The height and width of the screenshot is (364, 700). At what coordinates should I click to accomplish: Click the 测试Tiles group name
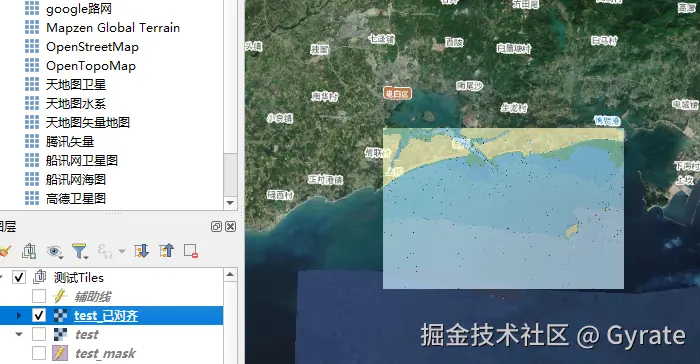click(79, 277)
